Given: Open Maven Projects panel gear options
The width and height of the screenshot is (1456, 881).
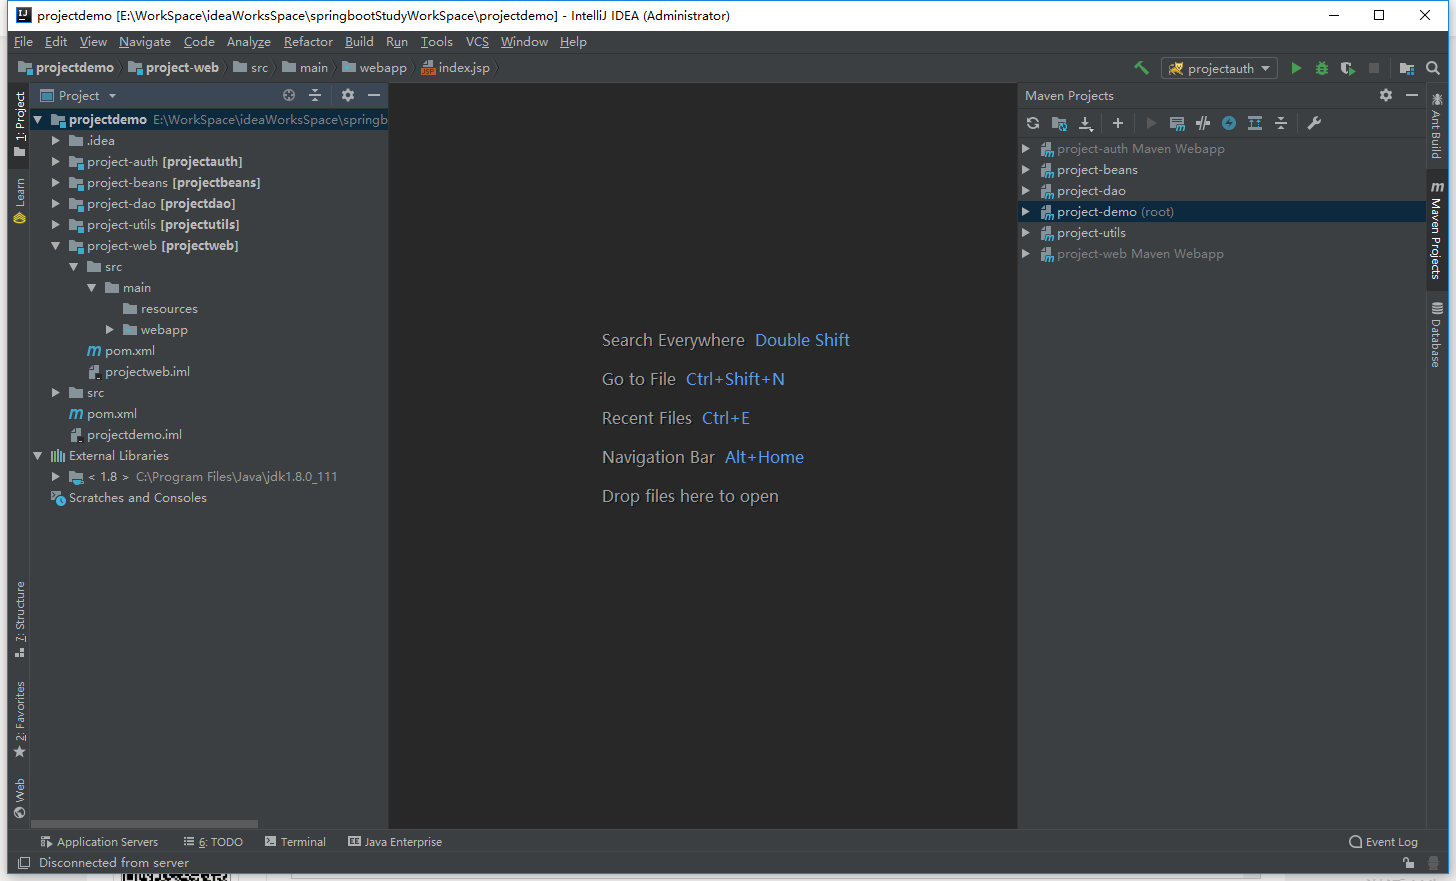Looking at the screenshot, I should [1385, 95].
